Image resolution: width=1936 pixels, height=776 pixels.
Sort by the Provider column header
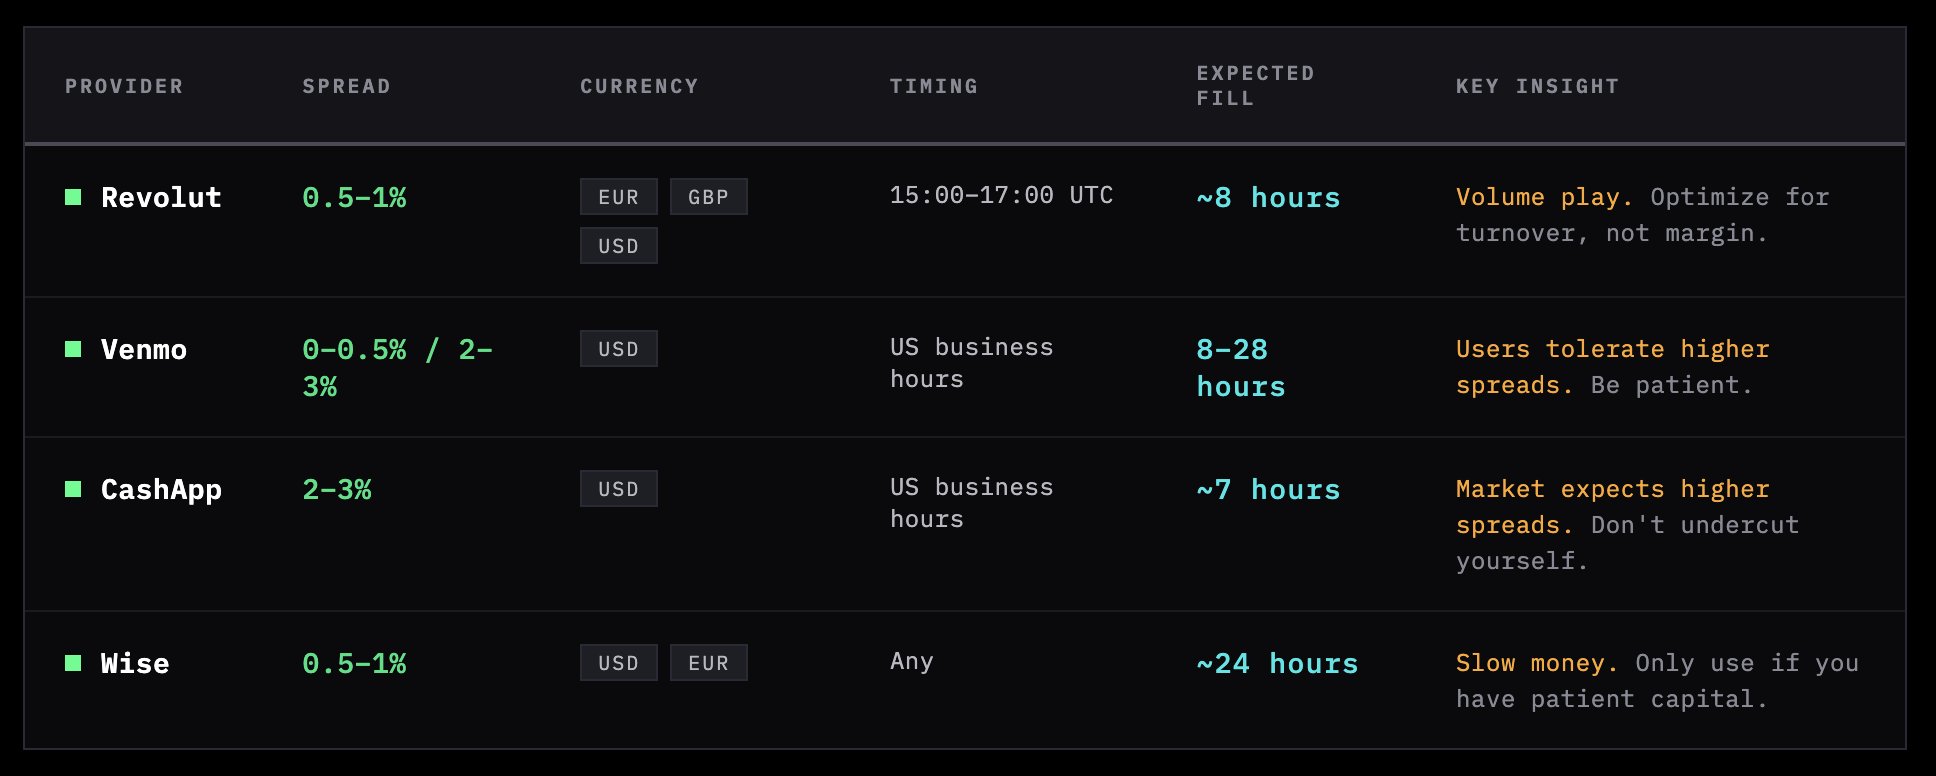coord(124,86)
